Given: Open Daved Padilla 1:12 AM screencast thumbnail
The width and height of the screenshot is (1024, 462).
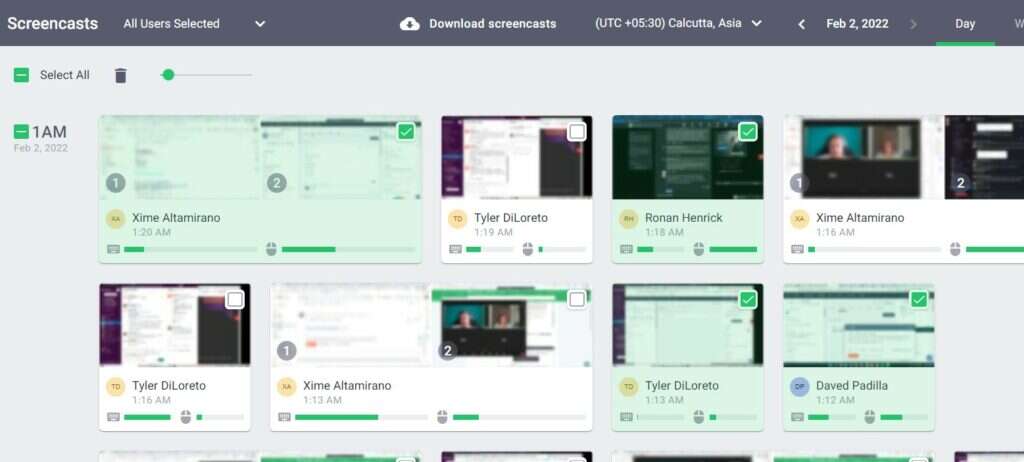Looking at the screenshot, I should 859,325.
